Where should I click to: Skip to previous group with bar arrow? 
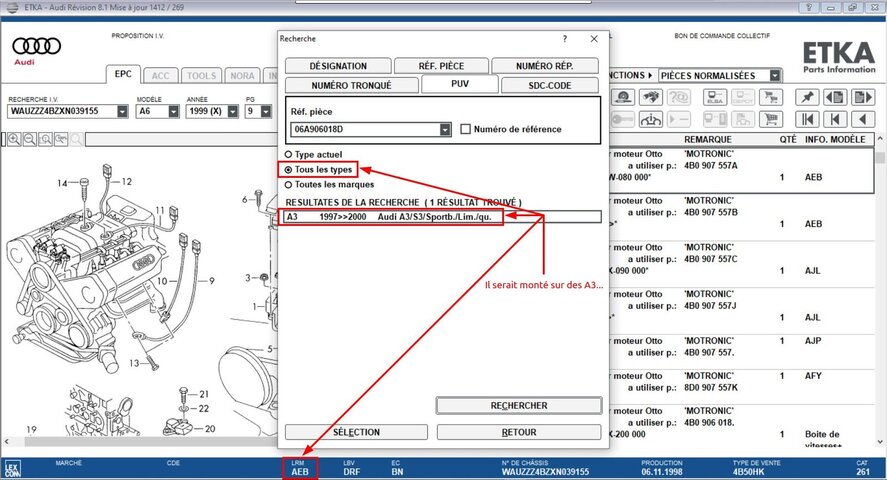(x=835, y=119)
